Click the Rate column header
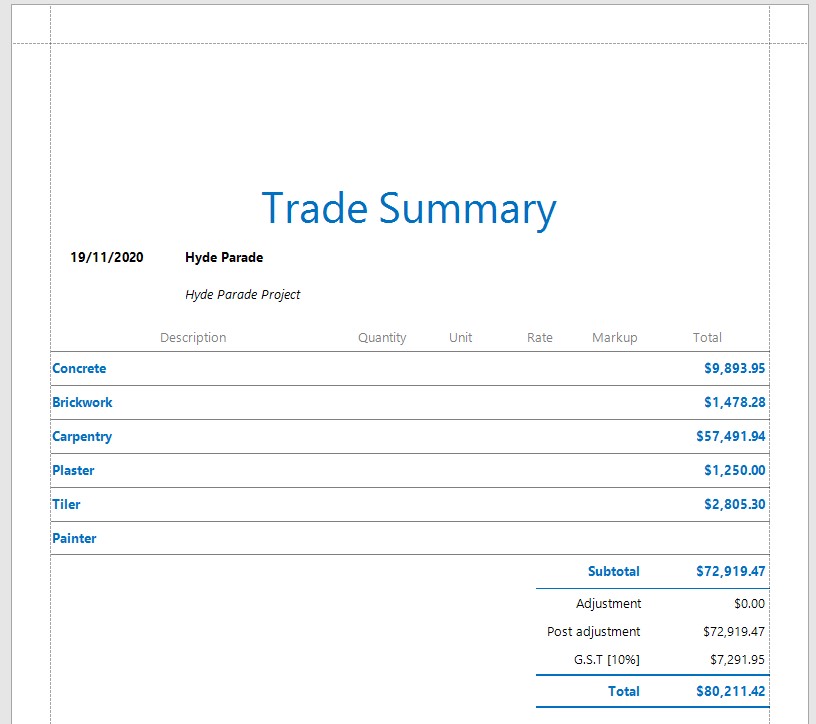Screen dimensions: 816x724 [539, 338]
